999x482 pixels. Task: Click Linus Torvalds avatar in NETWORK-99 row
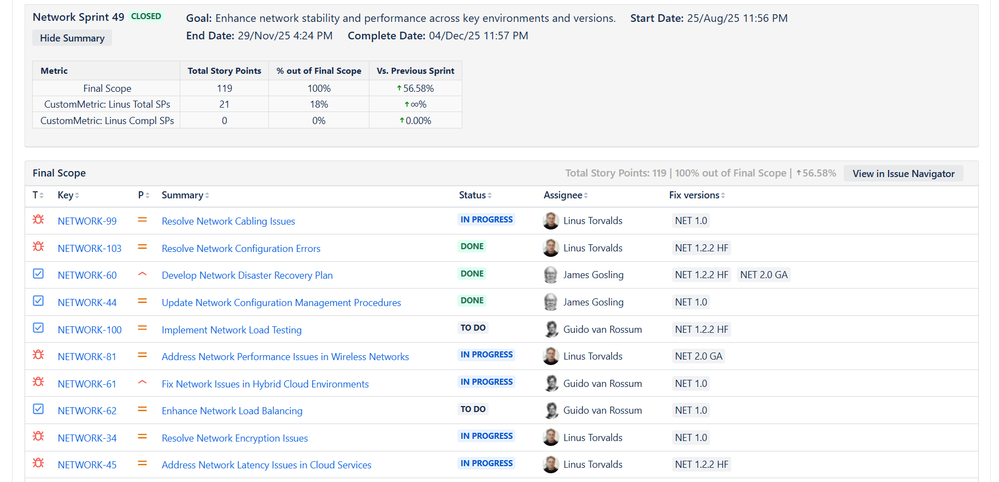551,220
